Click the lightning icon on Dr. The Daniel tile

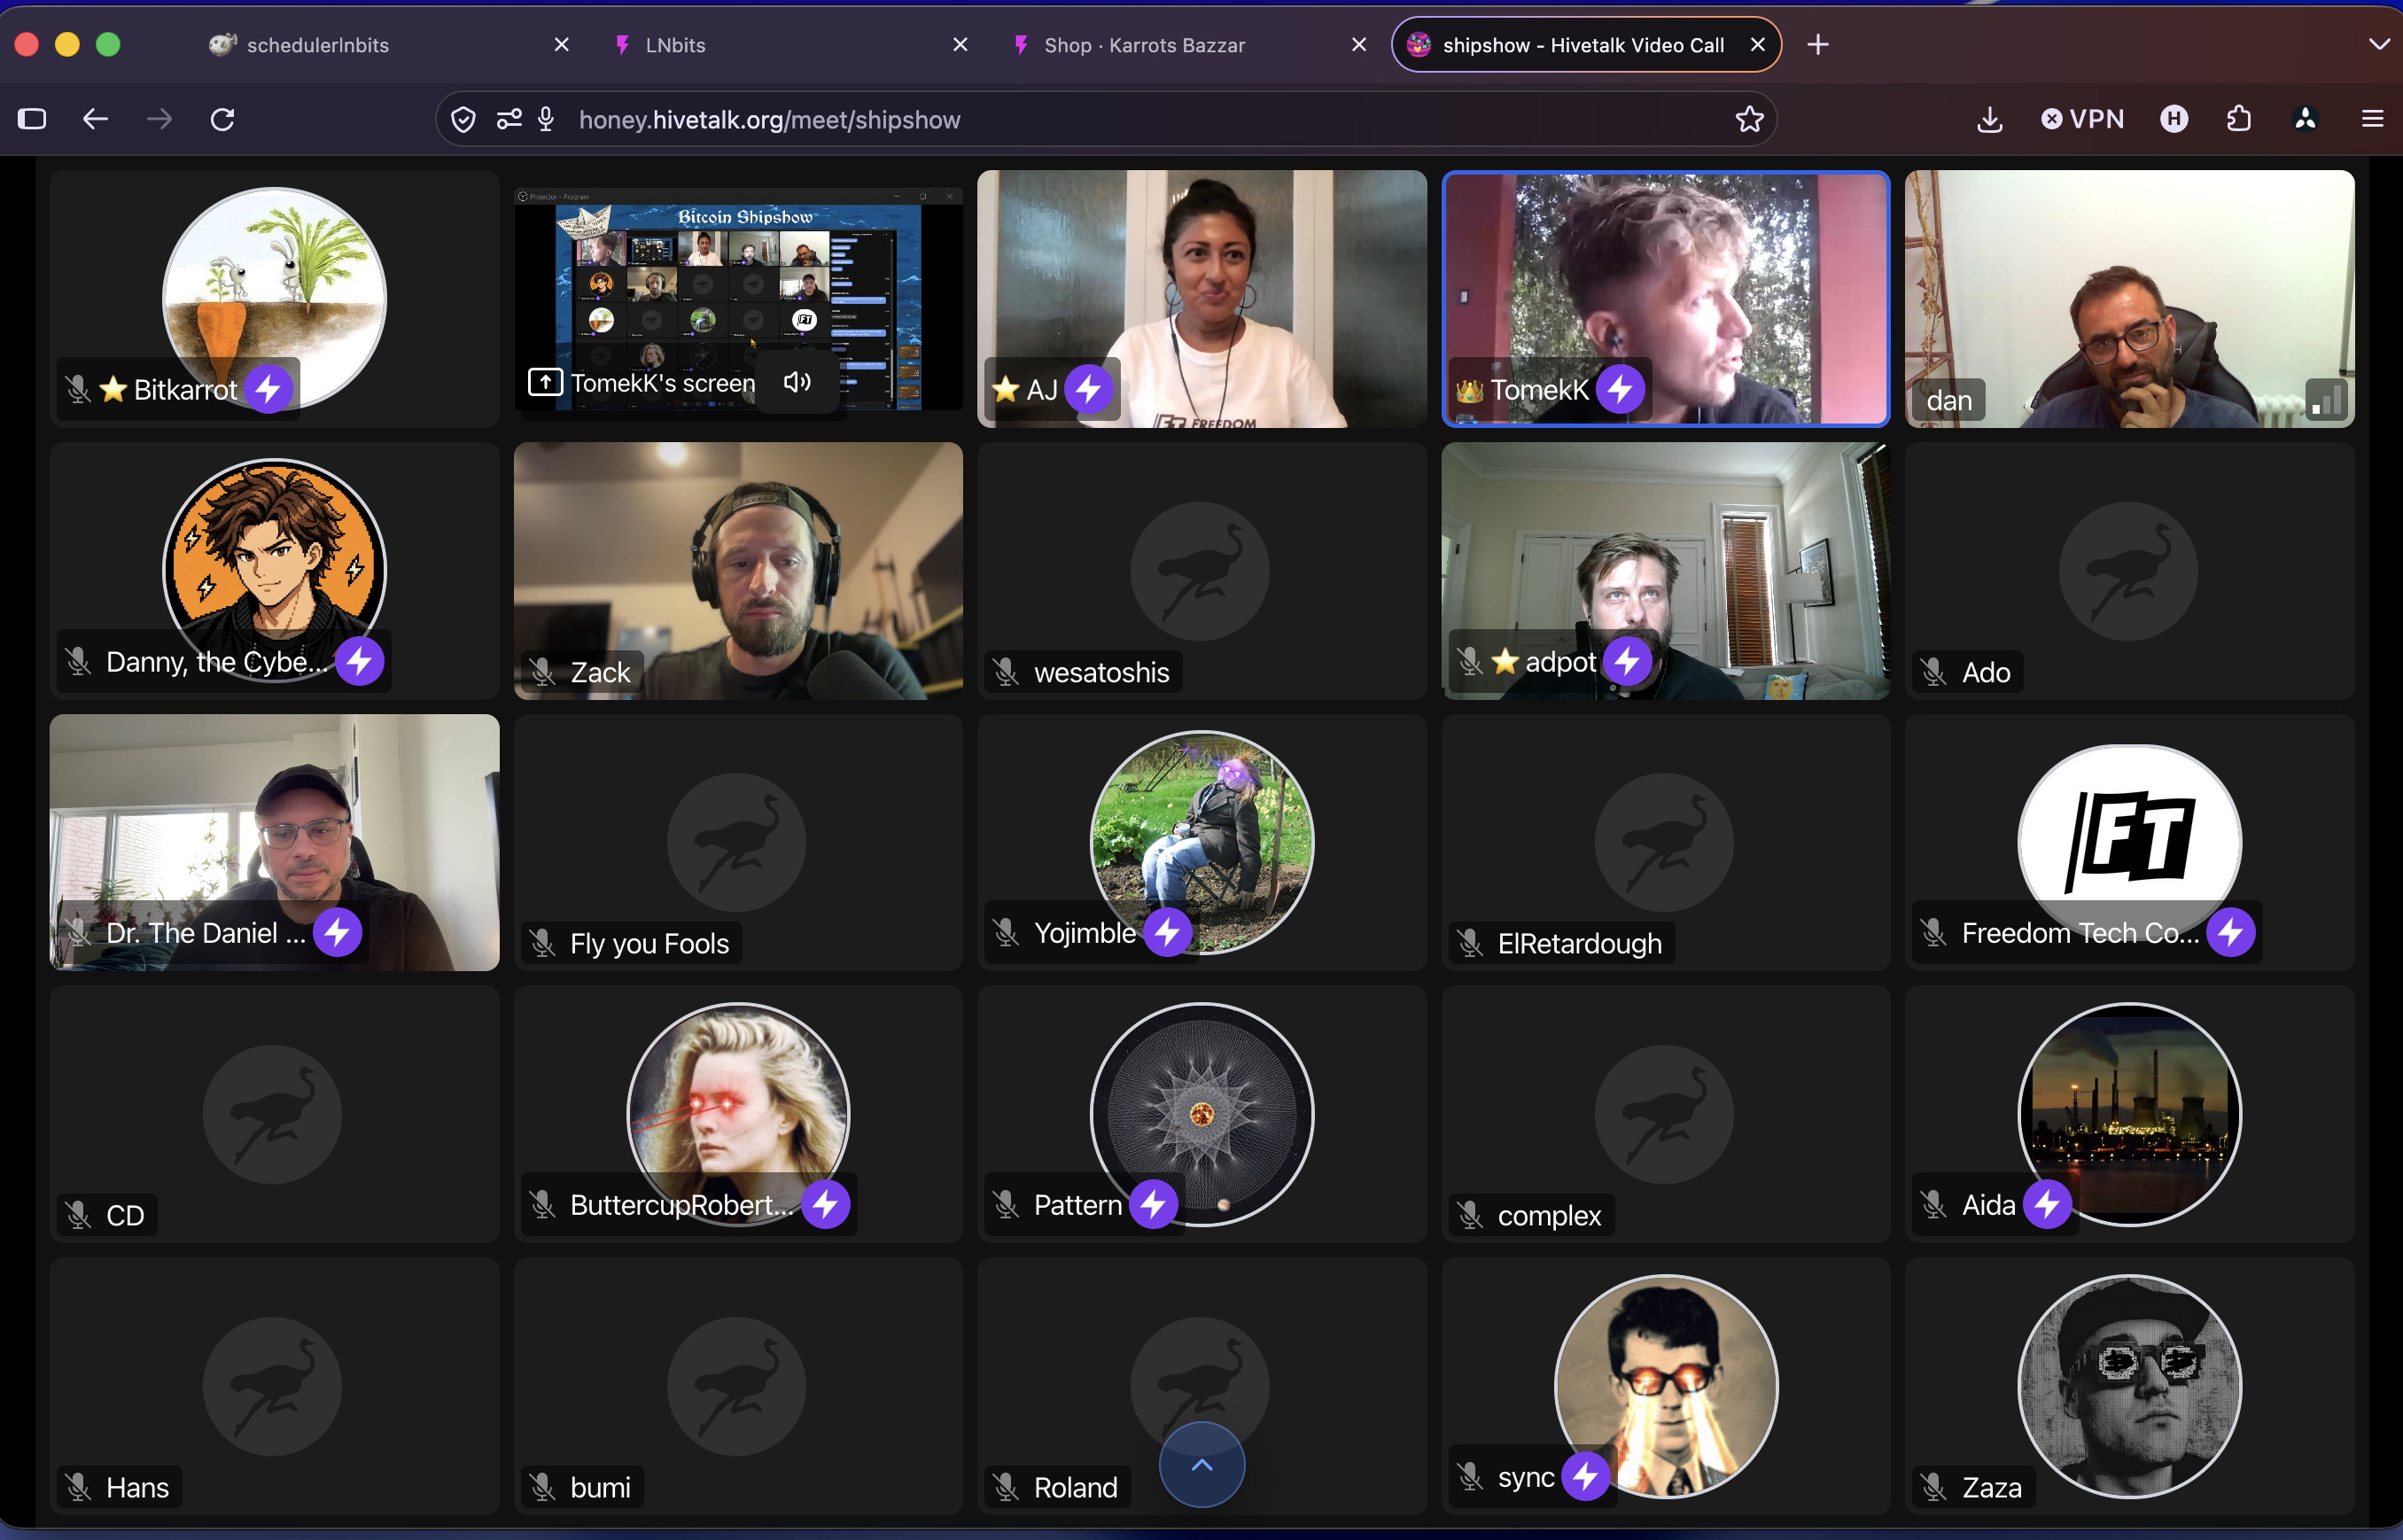337,932
